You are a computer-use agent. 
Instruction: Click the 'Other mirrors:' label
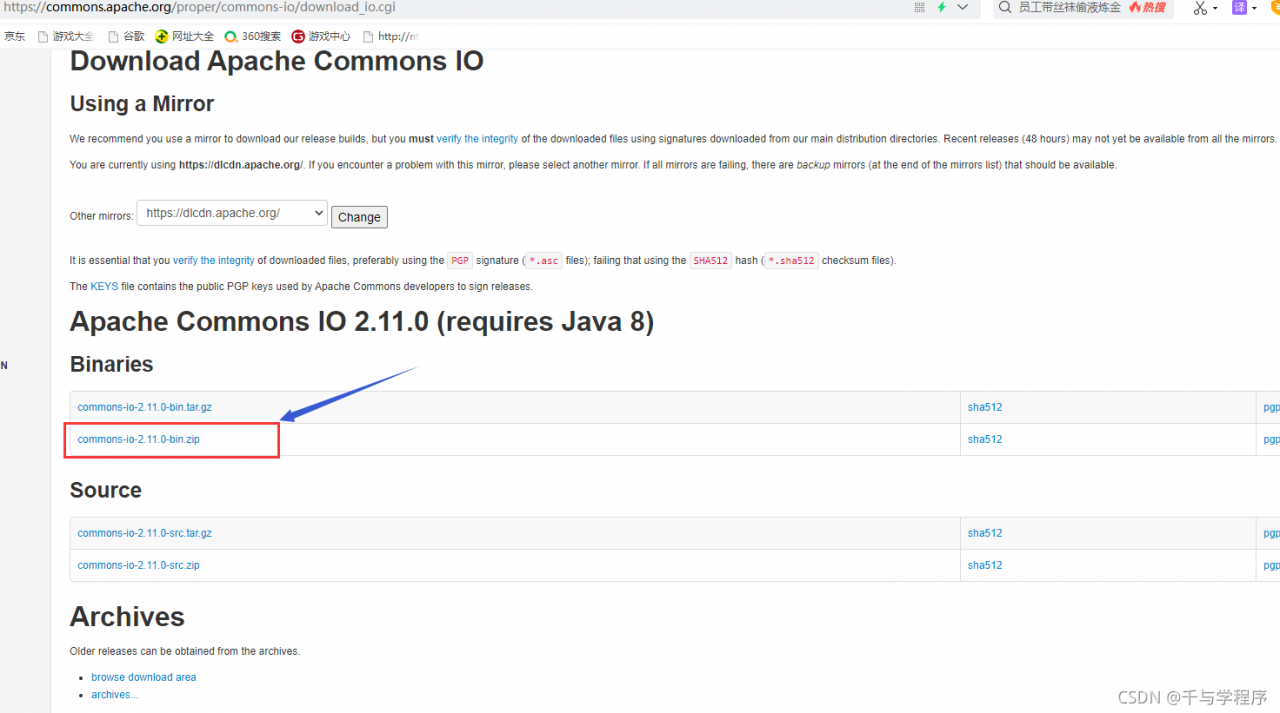pyautogui.click(x=101, y=216)
